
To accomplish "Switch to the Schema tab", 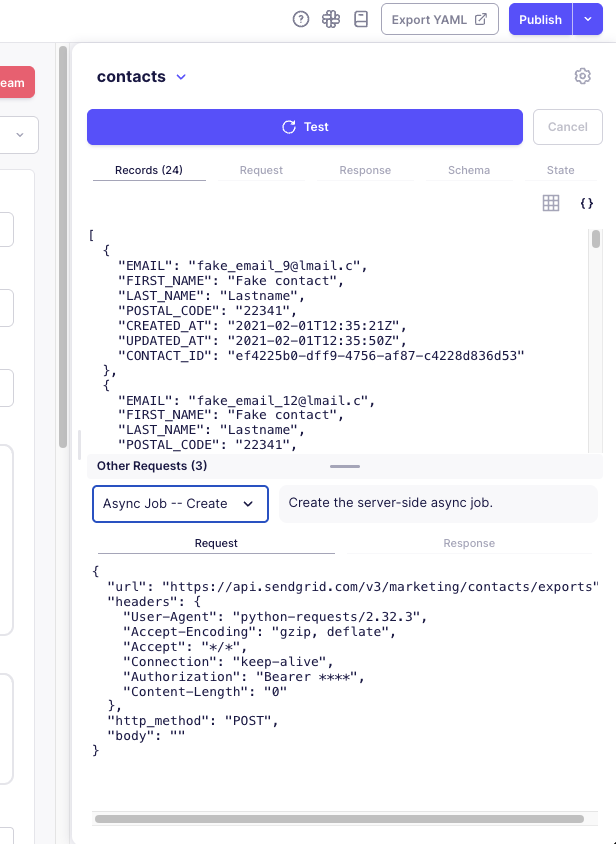I will coord(469,170).
